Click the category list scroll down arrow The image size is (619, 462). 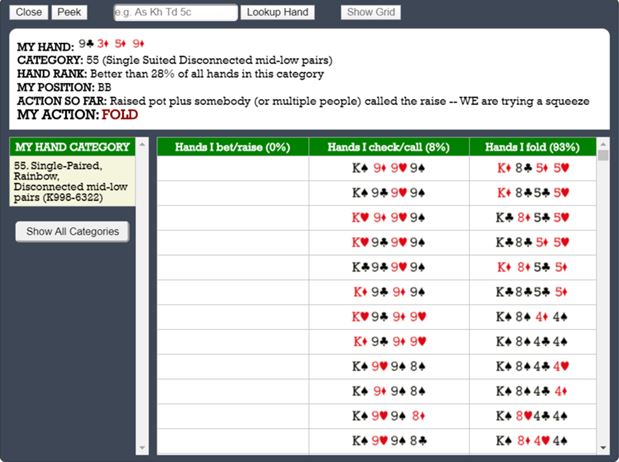click(142, 448)
